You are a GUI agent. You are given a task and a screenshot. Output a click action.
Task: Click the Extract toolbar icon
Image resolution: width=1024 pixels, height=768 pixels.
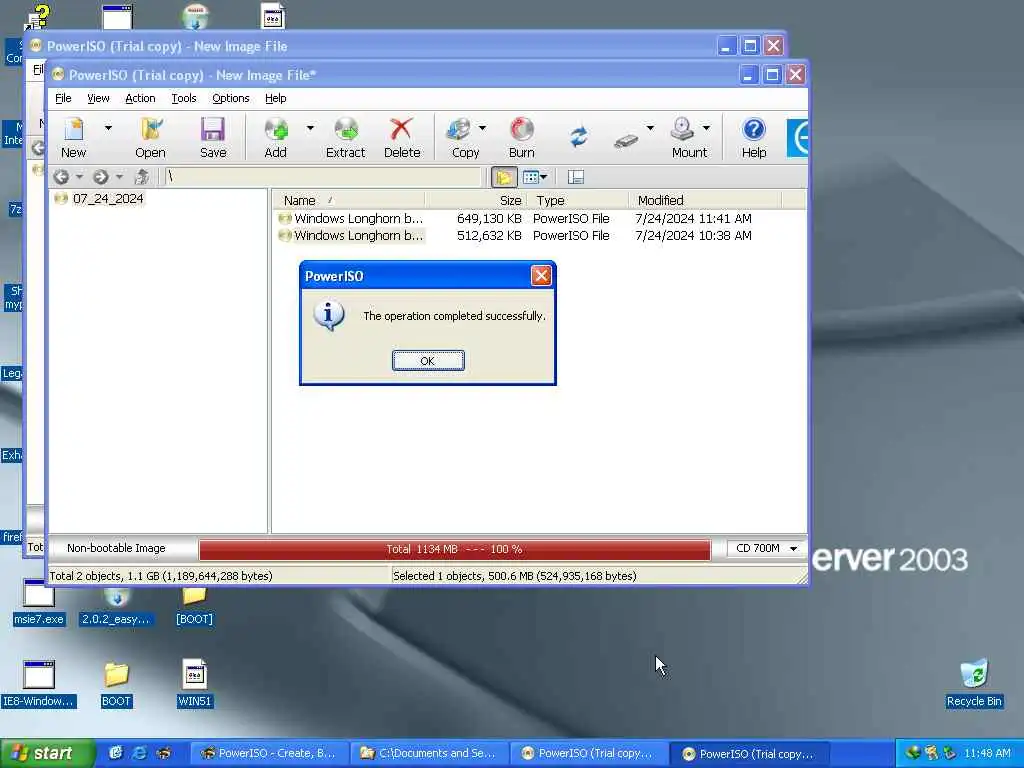click(345, 130)
